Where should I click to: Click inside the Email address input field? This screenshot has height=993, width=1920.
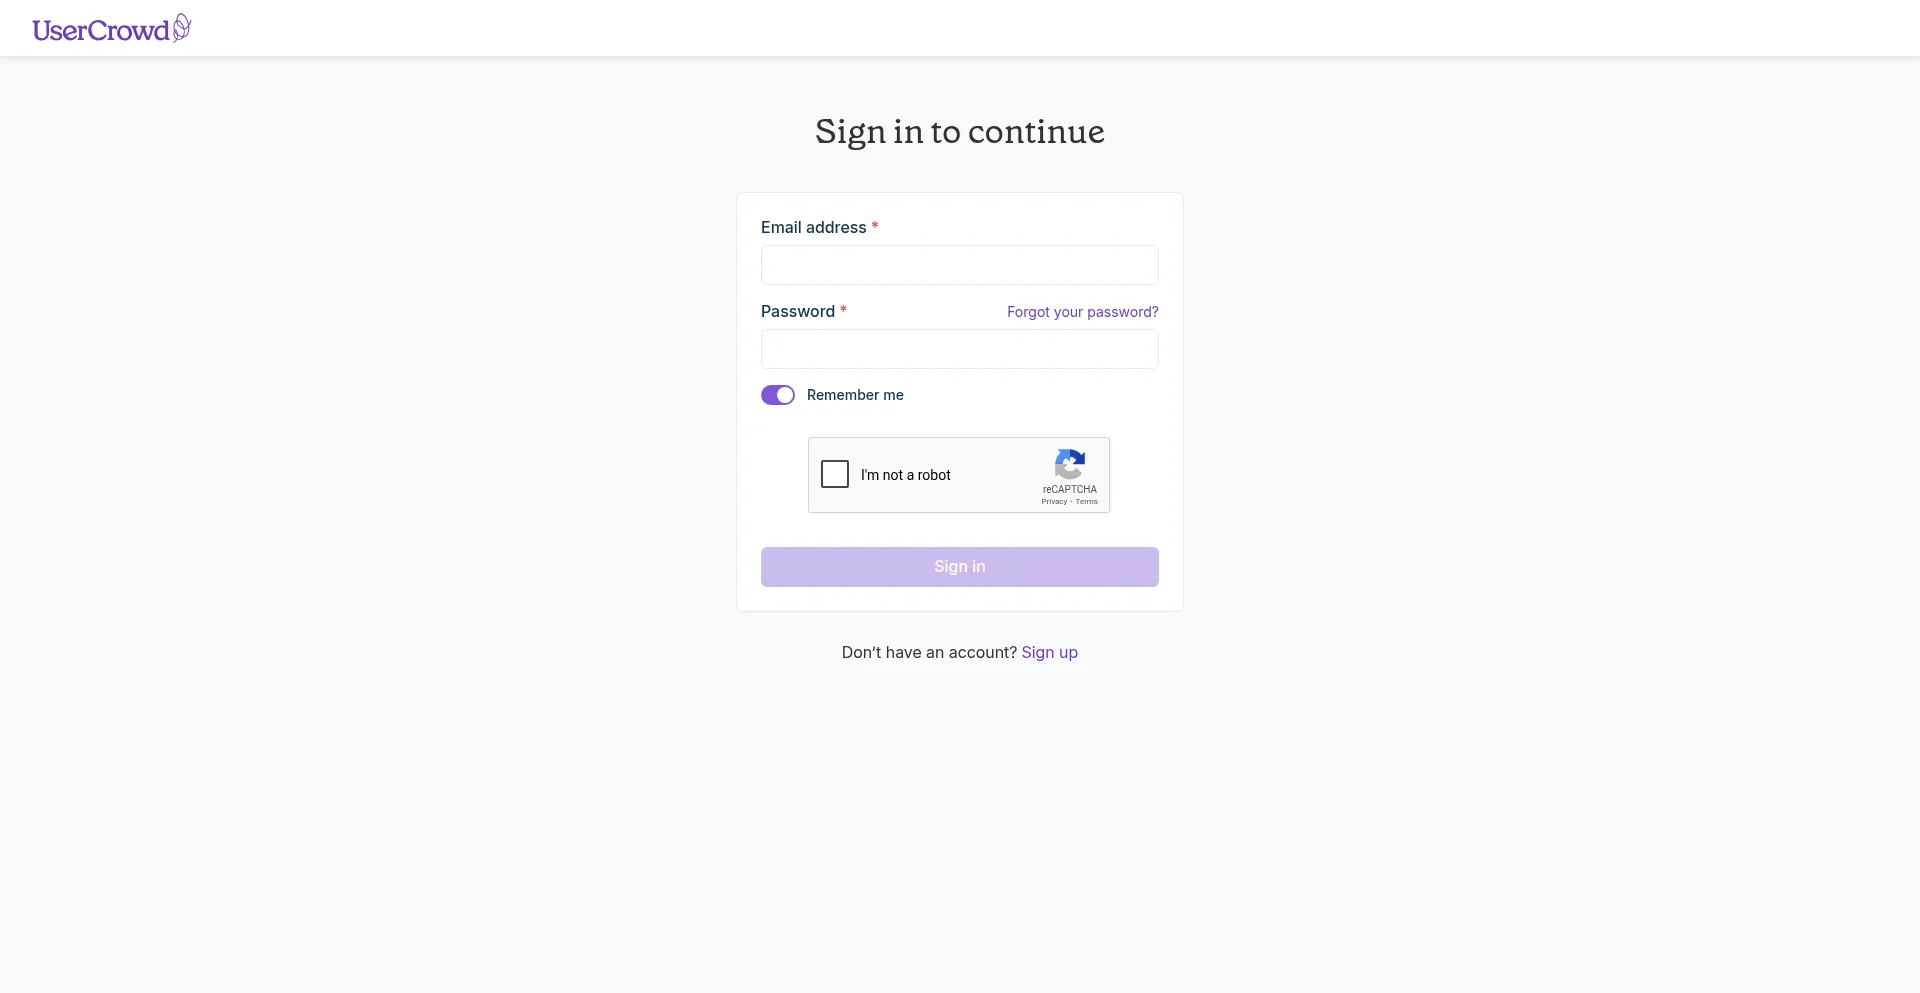pyautogui.click(x=959, y=265)
